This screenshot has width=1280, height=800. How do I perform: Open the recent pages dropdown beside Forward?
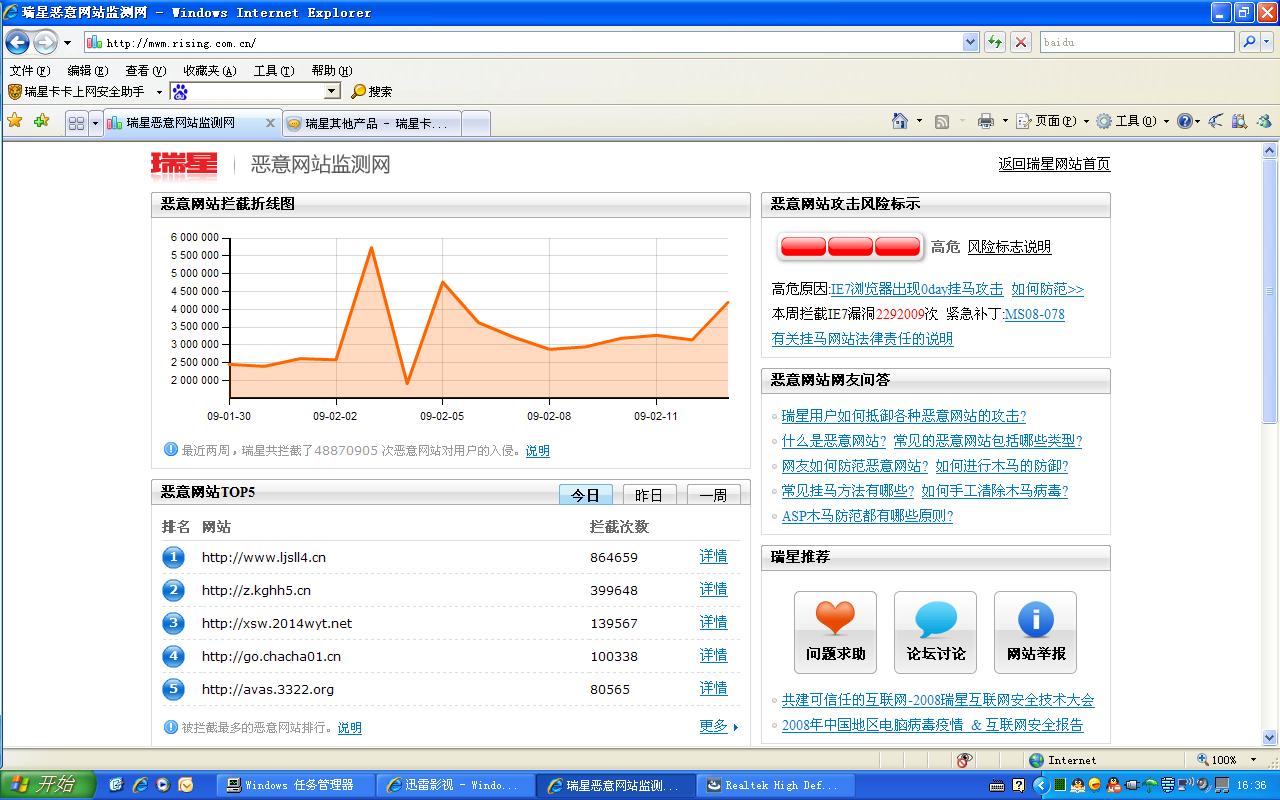point(67,43)
